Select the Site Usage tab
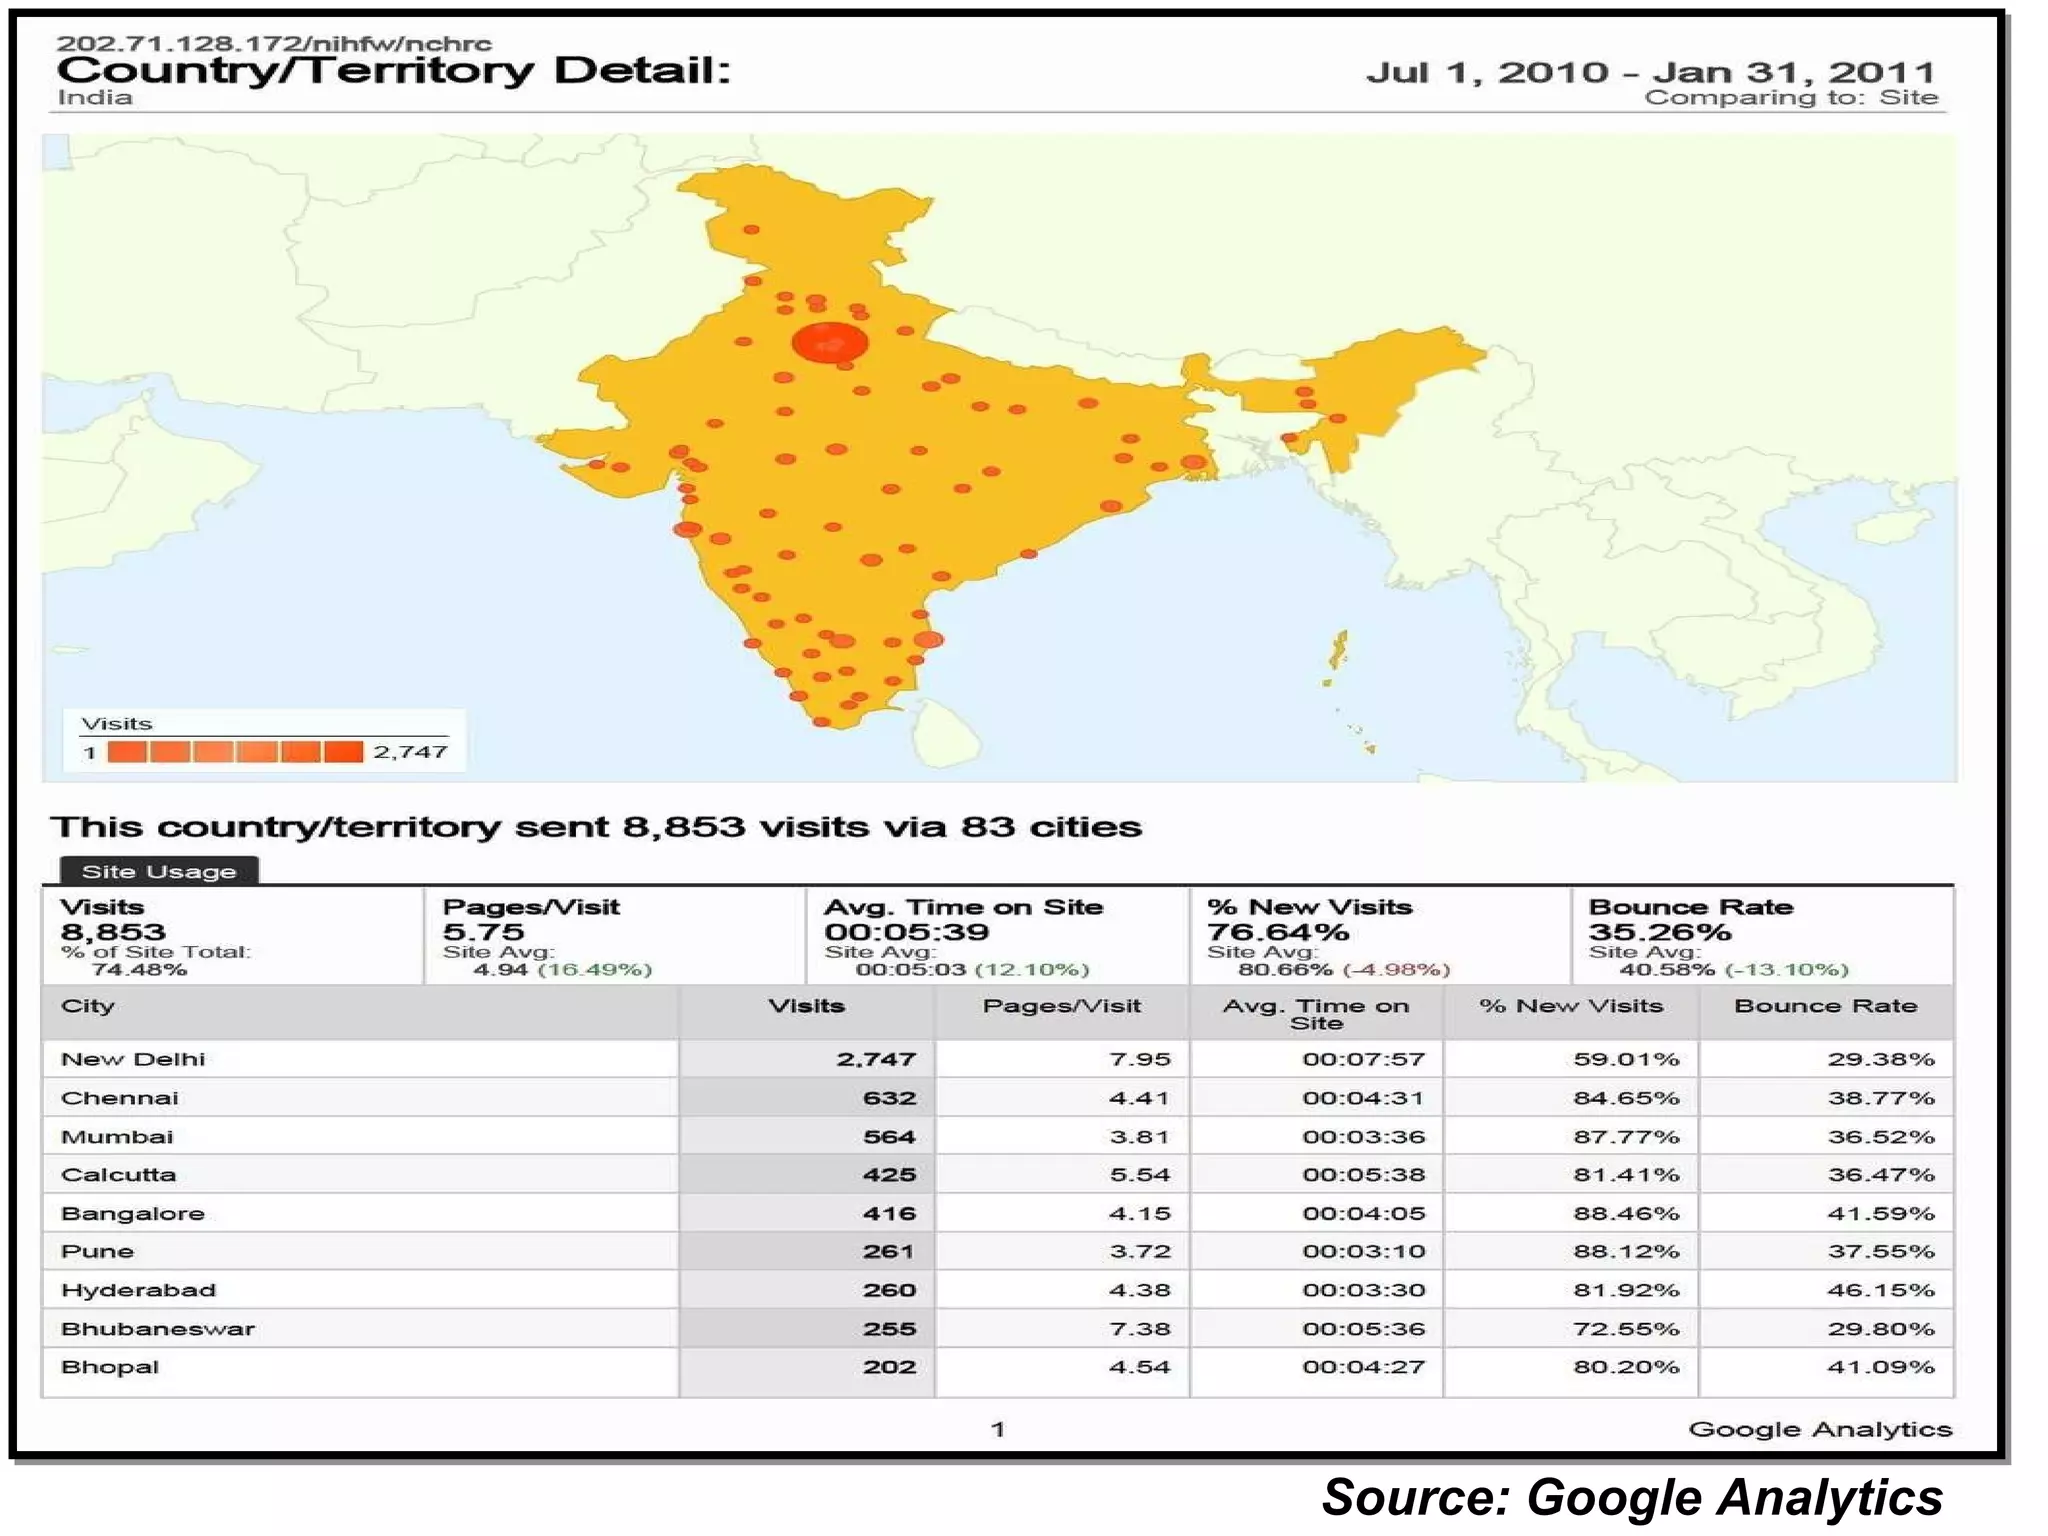This screenshot has width=2048, height=1536. (159, 871)
